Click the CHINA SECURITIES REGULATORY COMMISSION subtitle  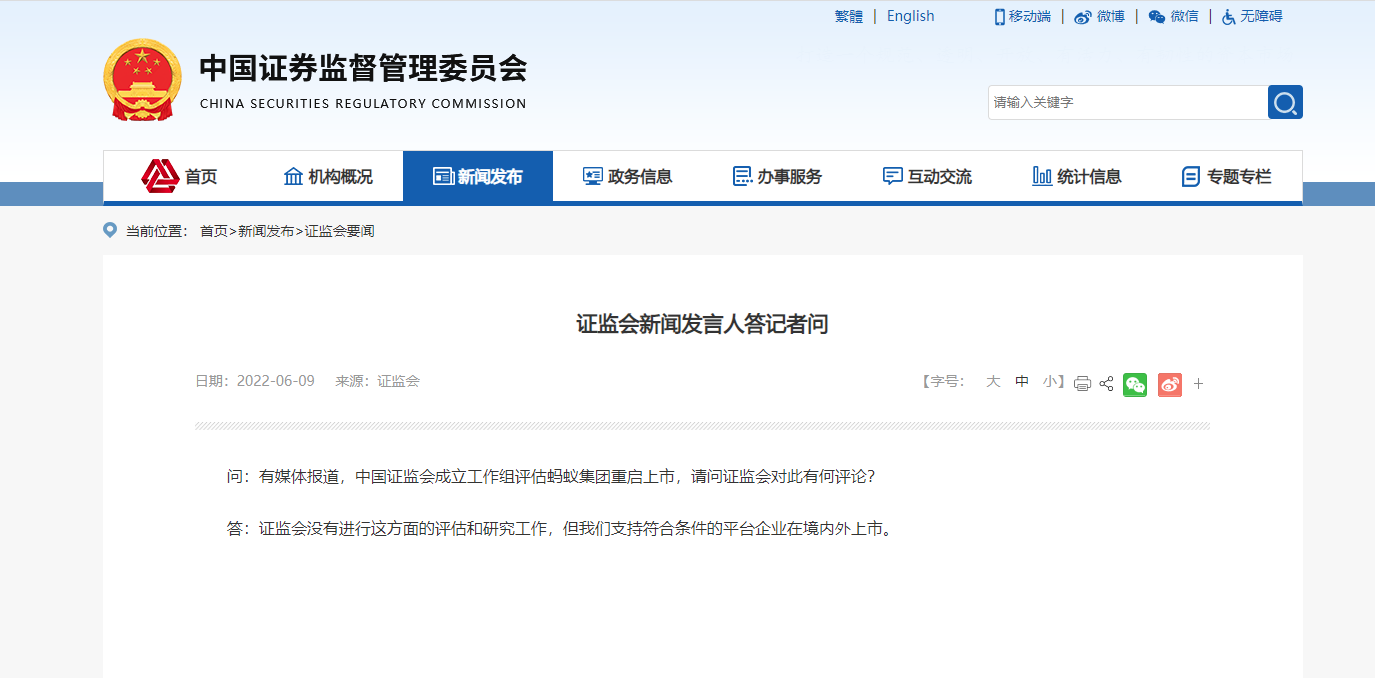(363, 104)
